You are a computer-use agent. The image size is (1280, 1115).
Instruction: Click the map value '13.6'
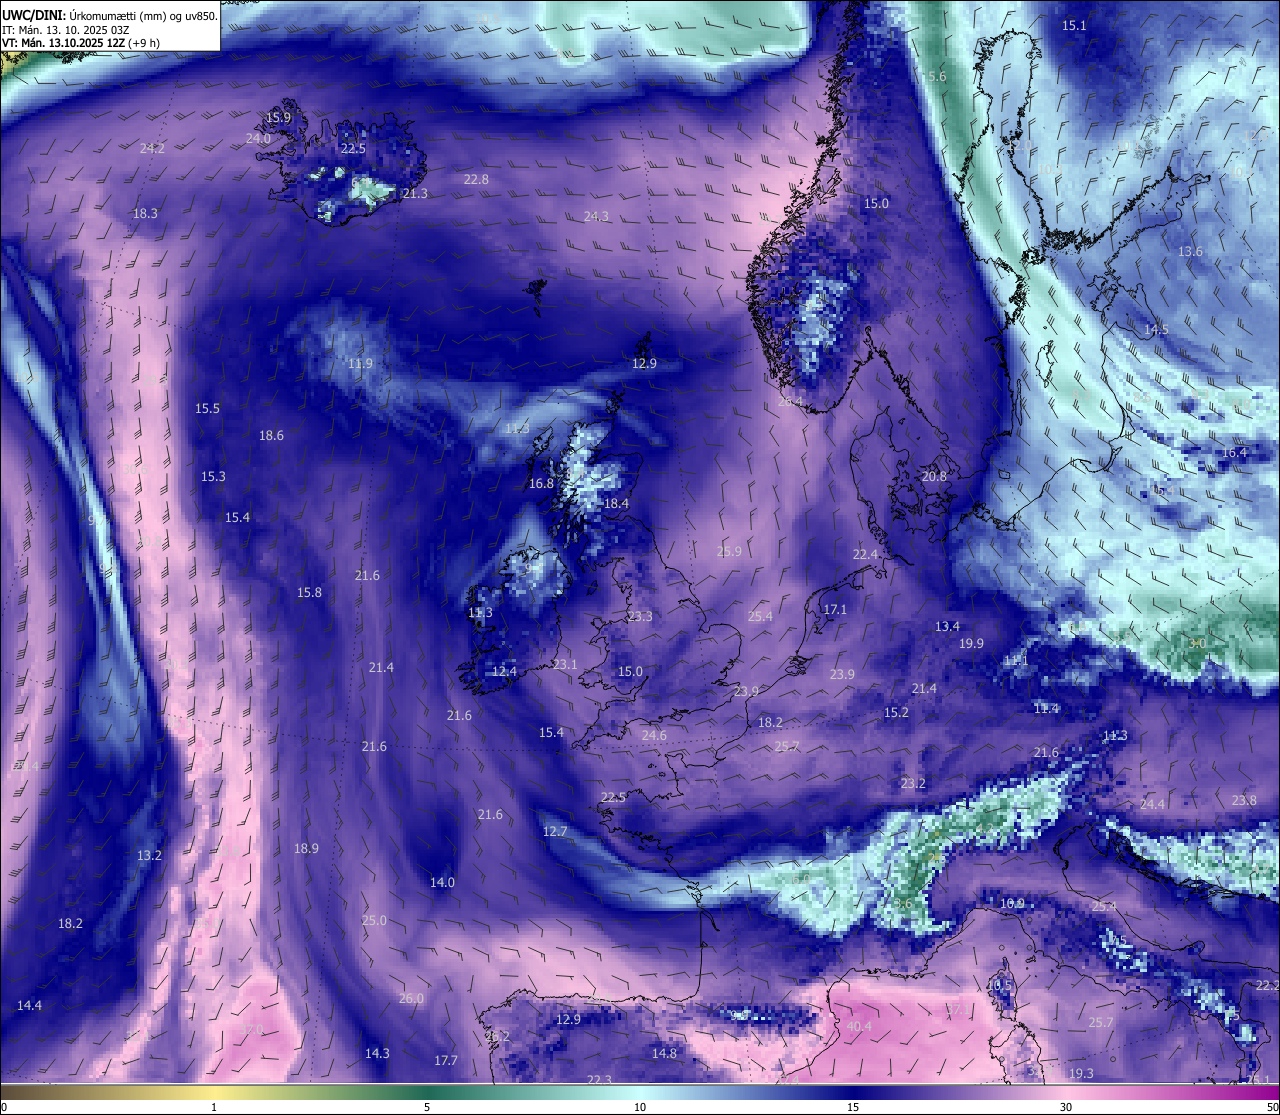pyautogui.click(x=1190, y=251)
